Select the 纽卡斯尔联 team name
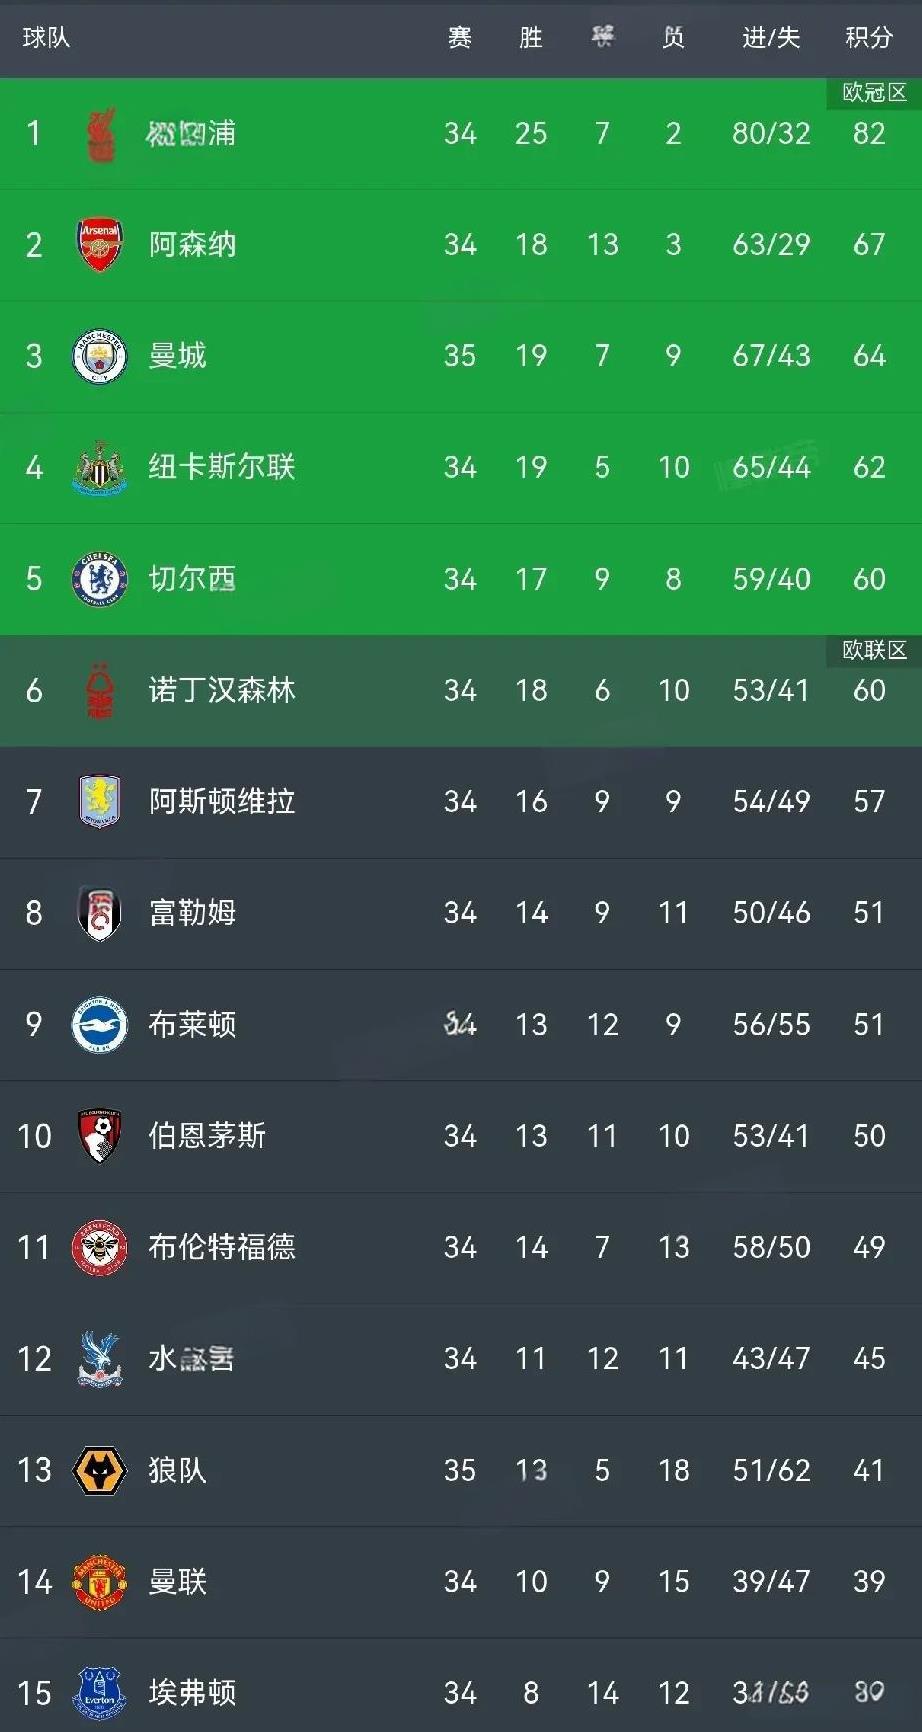 (222, 467)
